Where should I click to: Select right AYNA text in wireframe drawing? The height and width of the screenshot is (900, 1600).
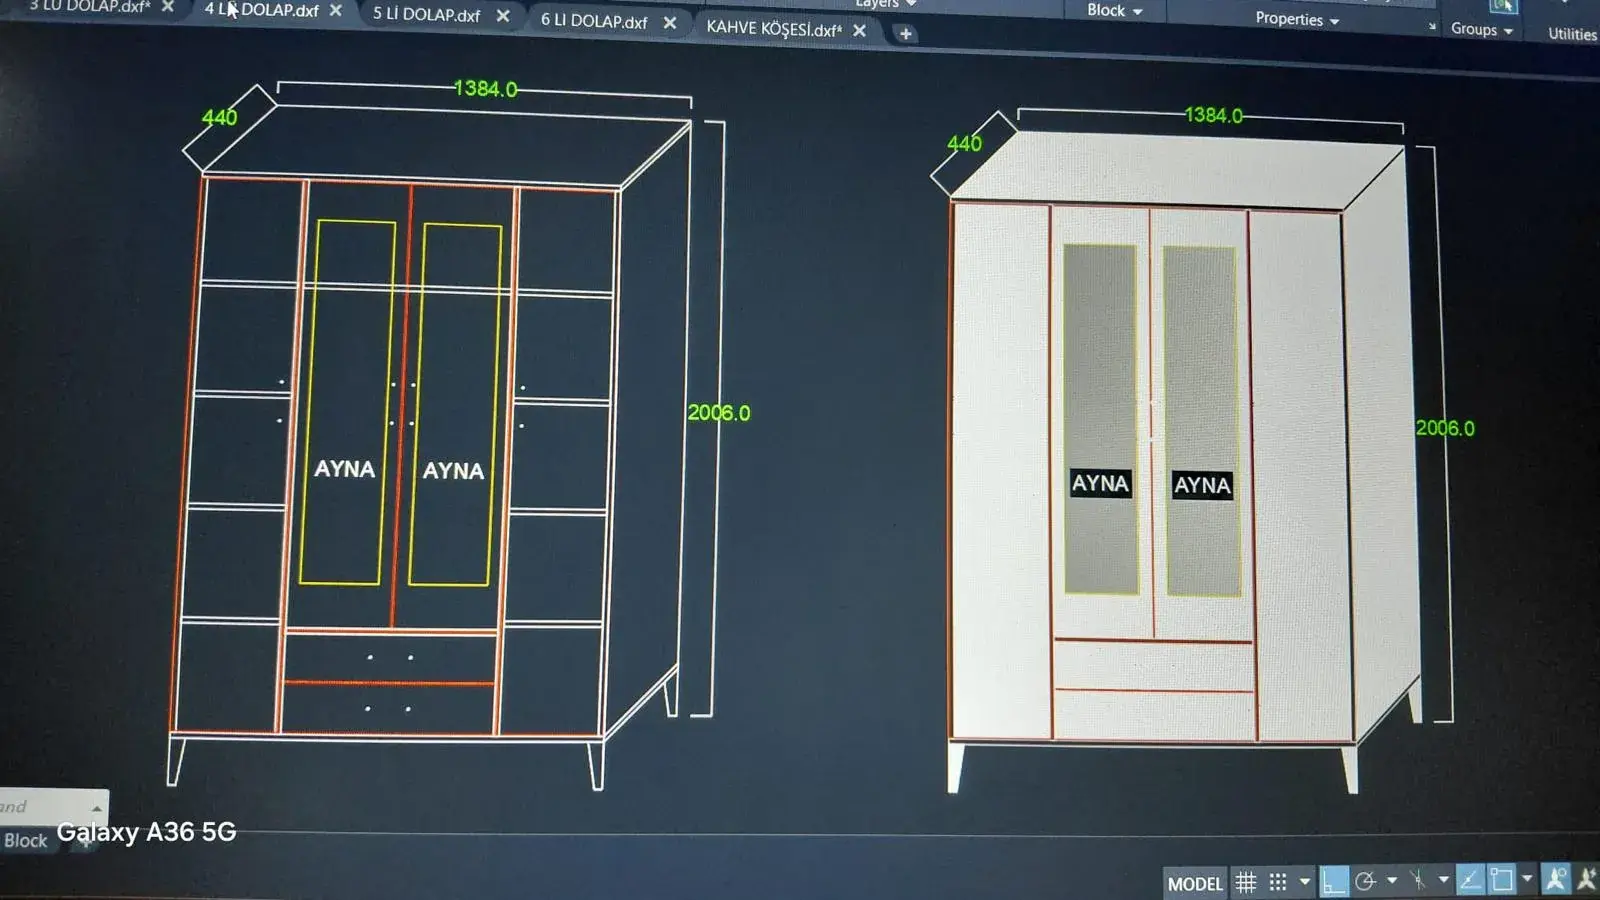[x=453, y=470]
